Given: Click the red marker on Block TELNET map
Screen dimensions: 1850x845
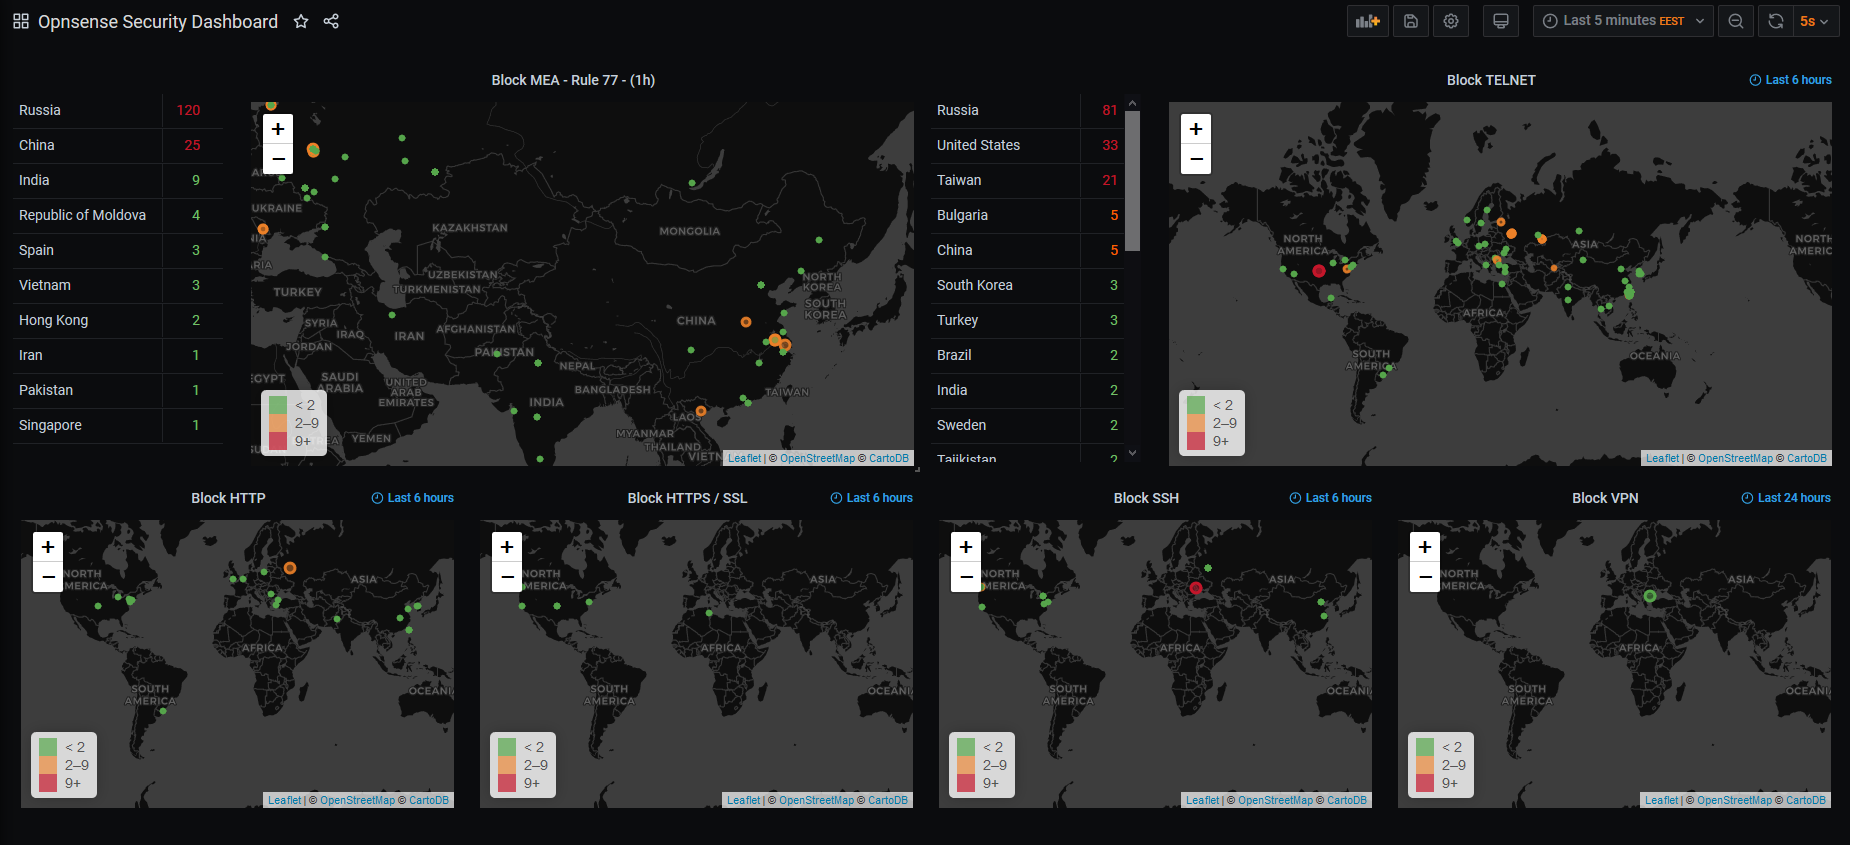Looking at the screenshot, I should [x=1319, y=271].
